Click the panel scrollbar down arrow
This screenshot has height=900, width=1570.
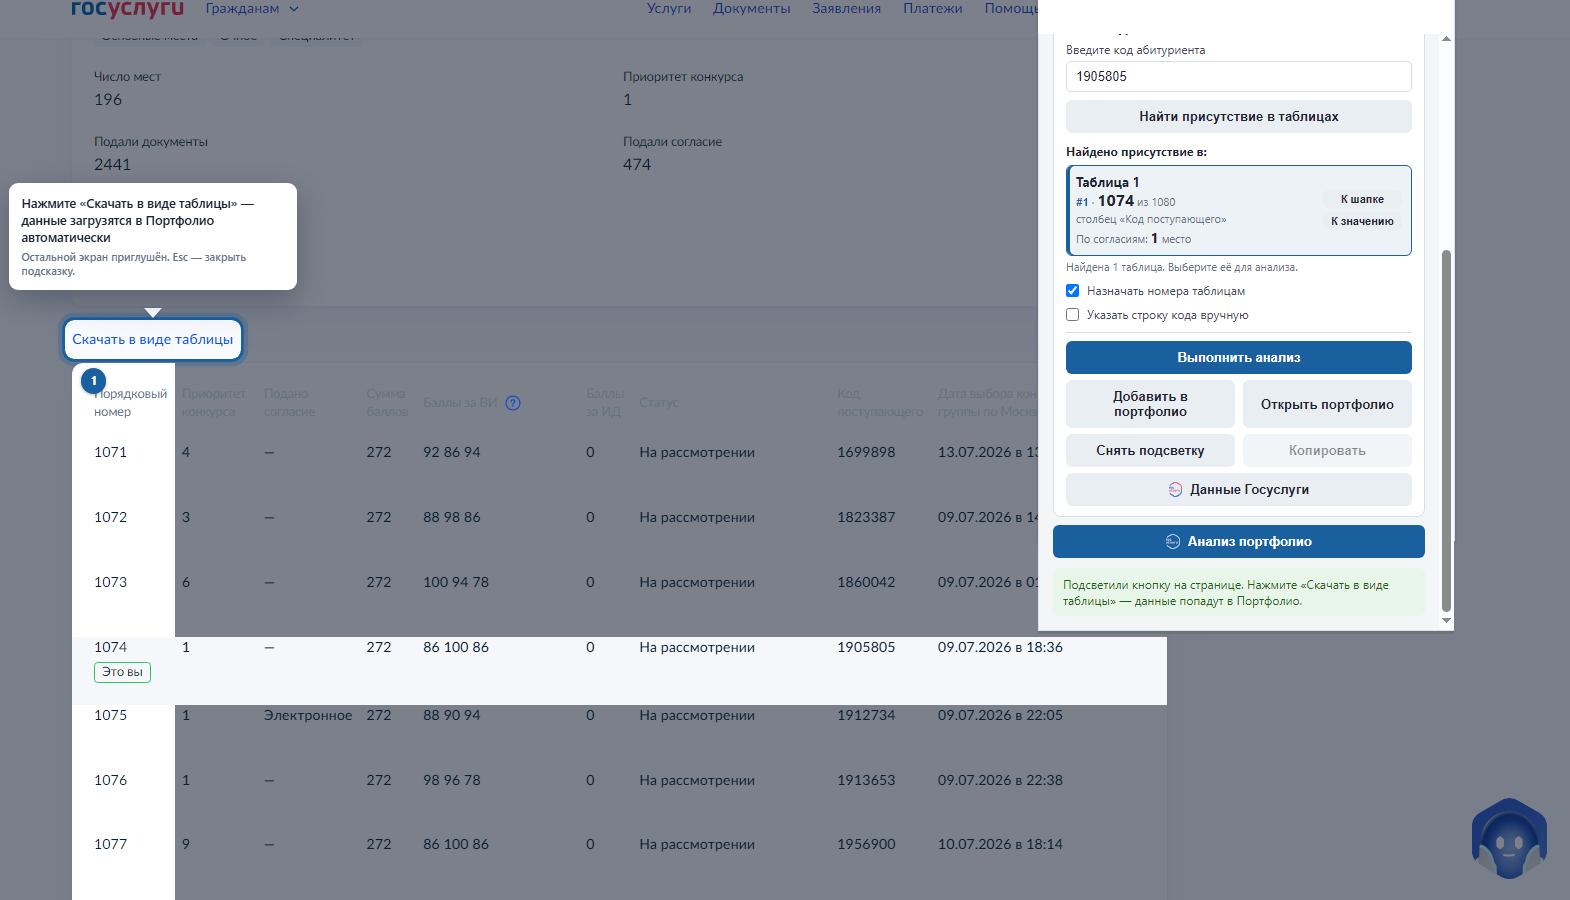point(1446,621)
